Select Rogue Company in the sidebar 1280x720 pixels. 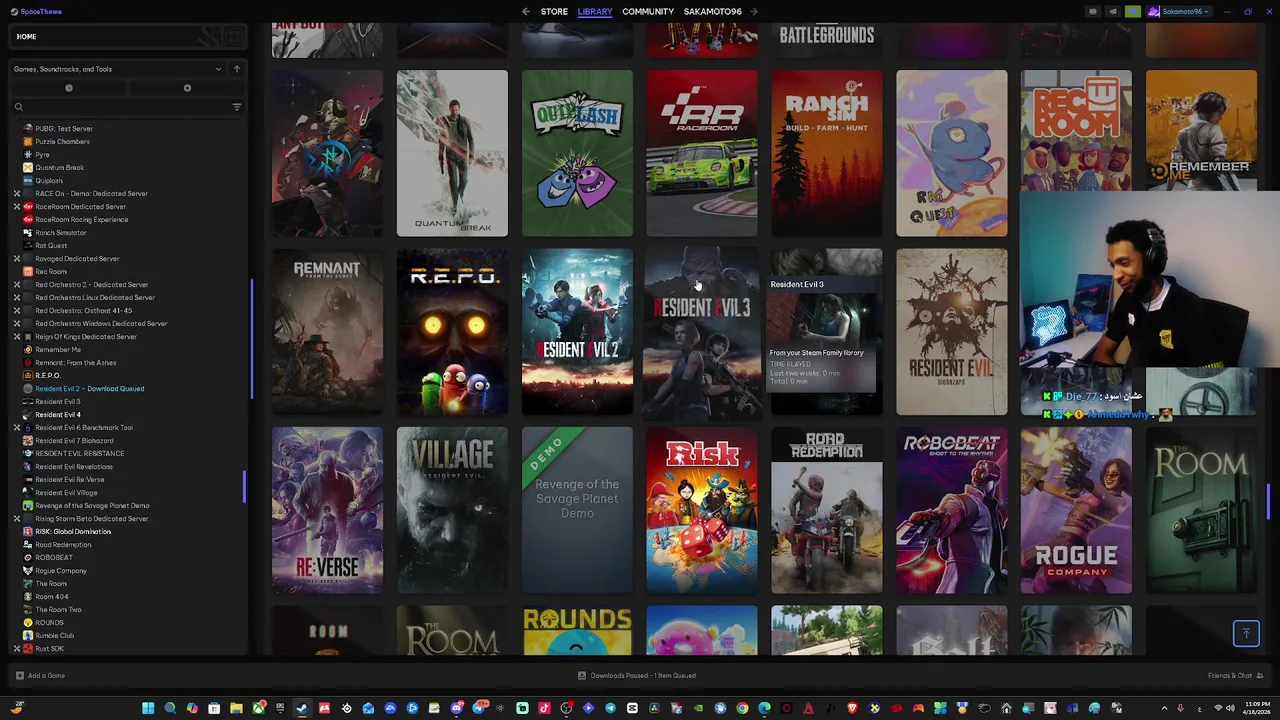pyautogui.click(x=60, y=570)
